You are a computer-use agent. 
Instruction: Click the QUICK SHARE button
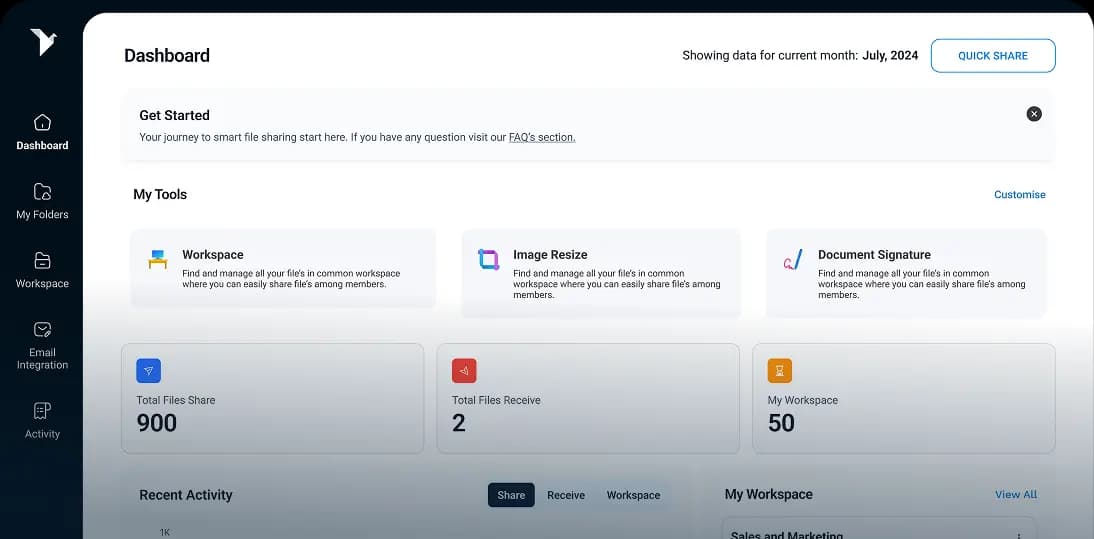tap(992, 56)
